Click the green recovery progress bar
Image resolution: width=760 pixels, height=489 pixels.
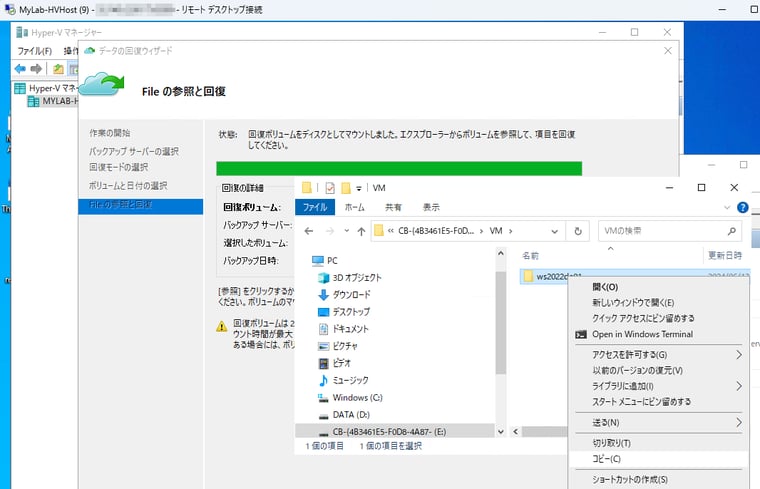click(399, 169)
